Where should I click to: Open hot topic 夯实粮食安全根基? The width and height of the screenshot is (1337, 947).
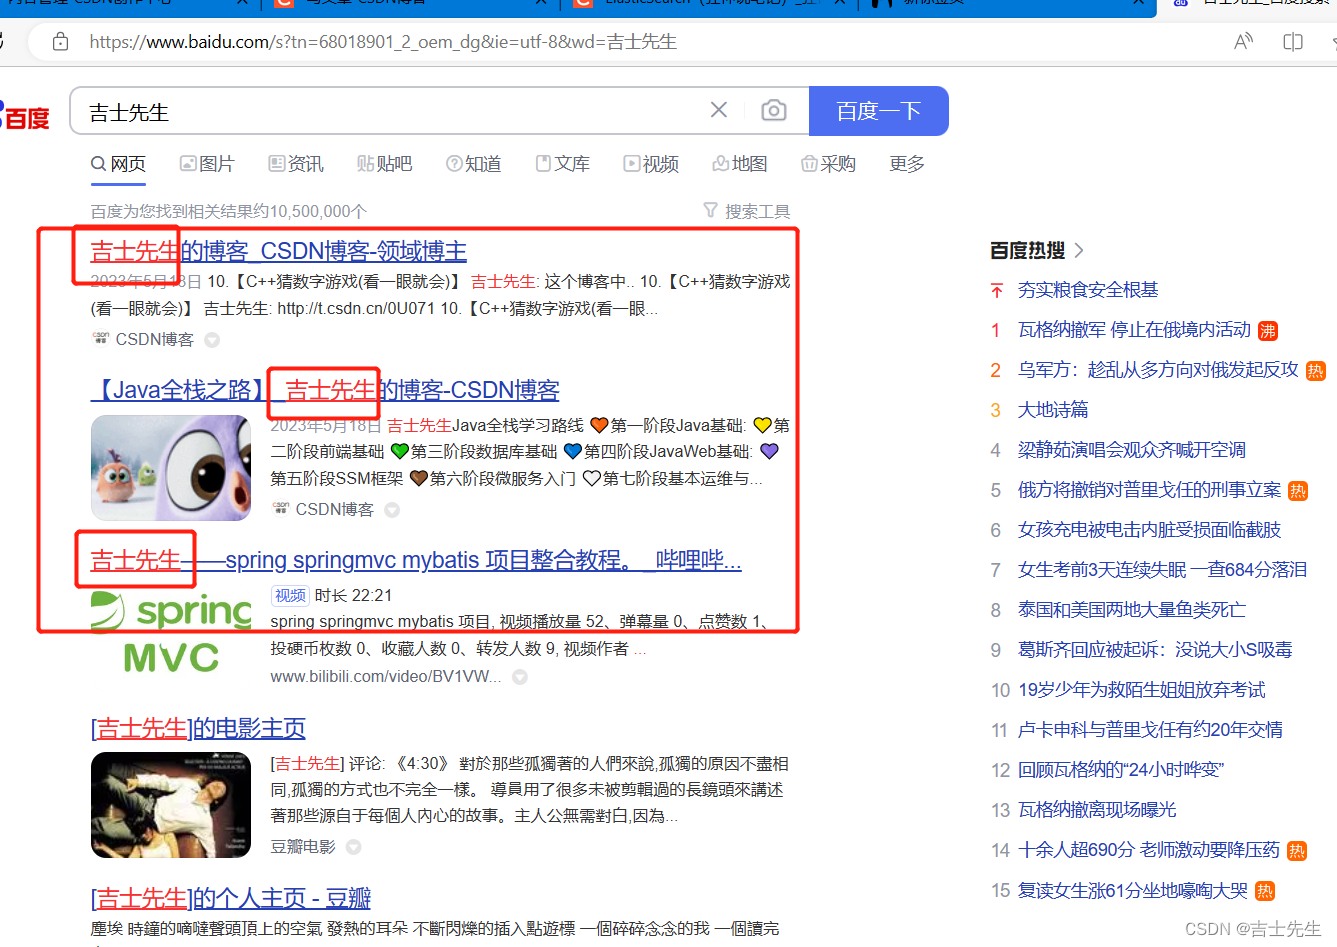click(1088, 290)
